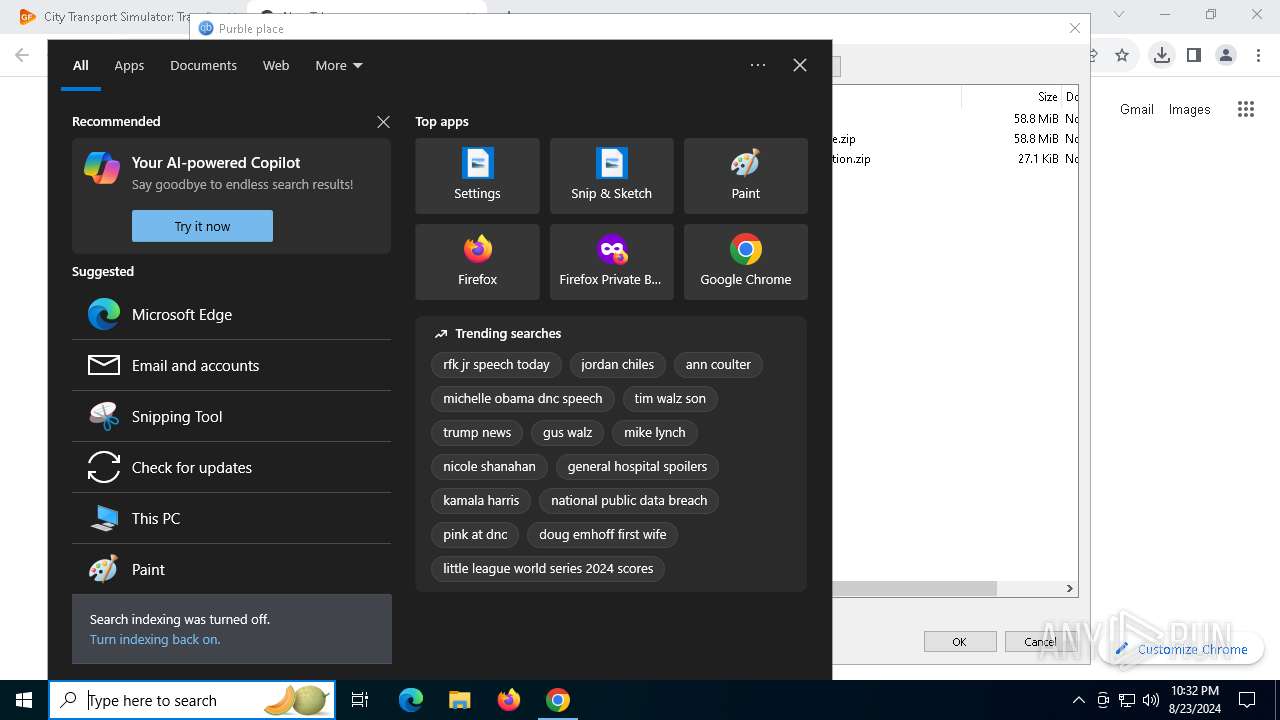This screenshot has width=1280, height=720.
Task: Click the taskbar search input field
Action: tap(192, 700)
